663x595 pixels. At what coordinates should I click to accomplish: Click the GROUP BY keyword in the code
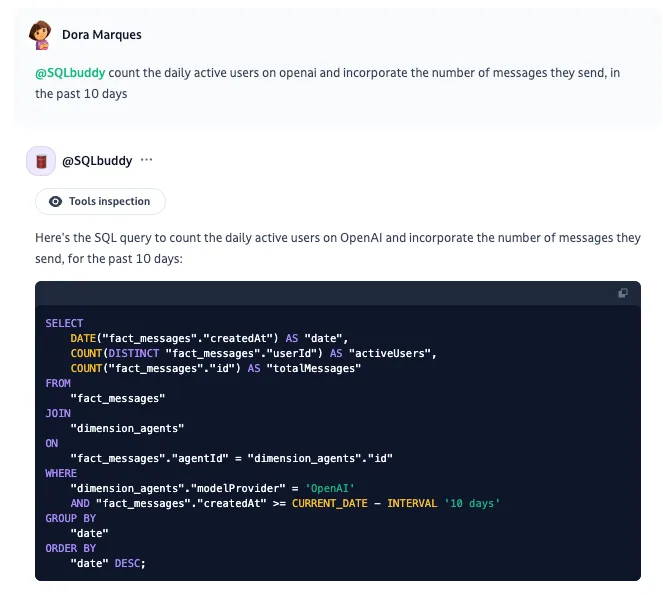(71, 518)
